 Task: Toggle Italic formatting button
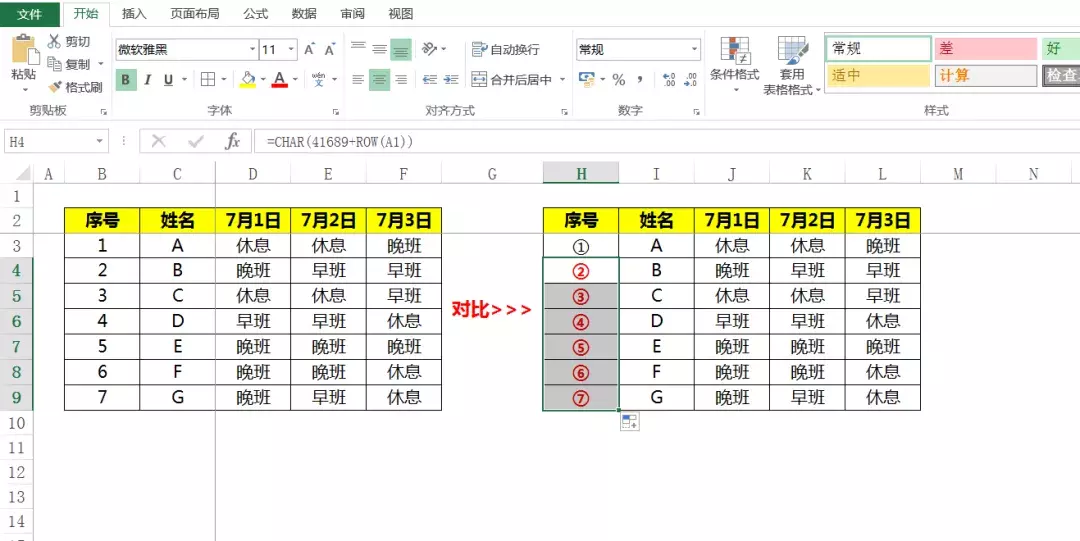(148, 80)
